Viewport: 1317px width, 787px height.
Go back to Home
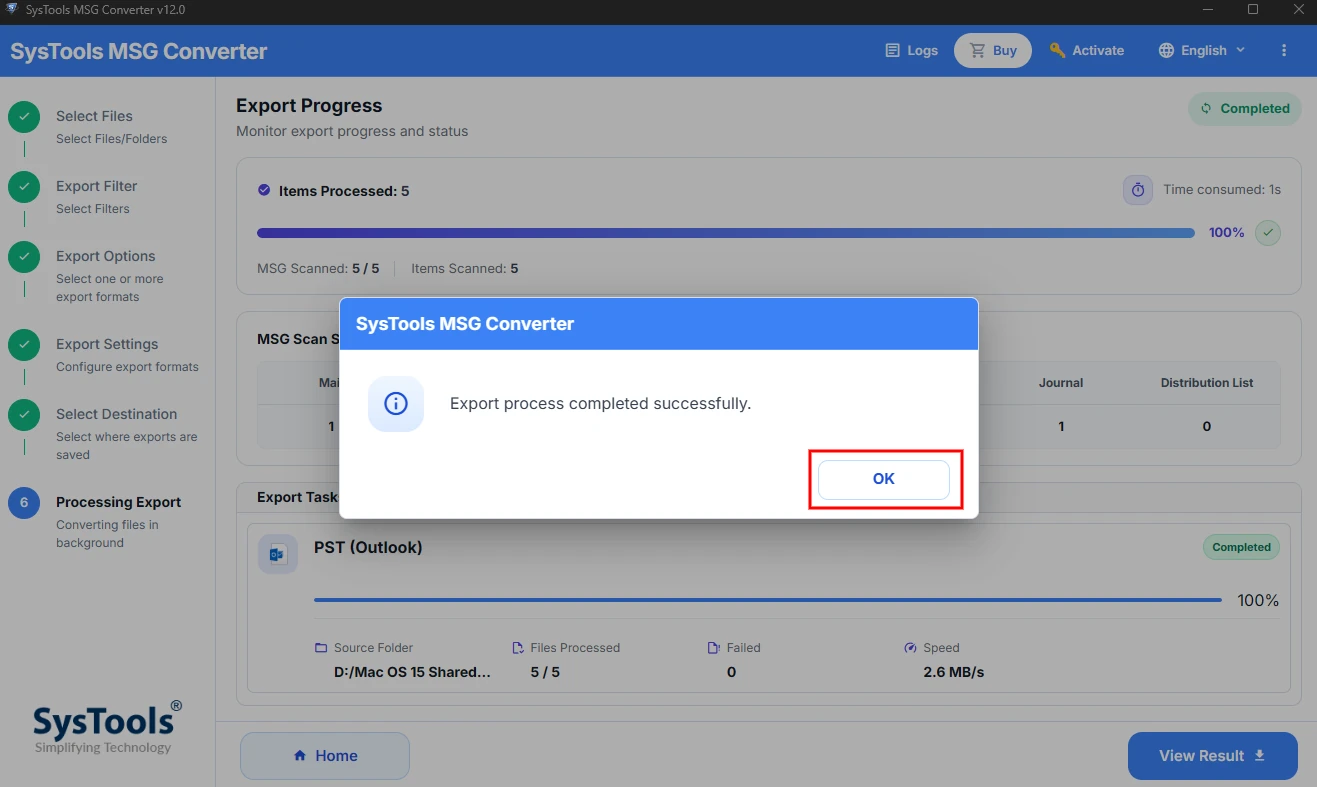(x=325, y=756)
